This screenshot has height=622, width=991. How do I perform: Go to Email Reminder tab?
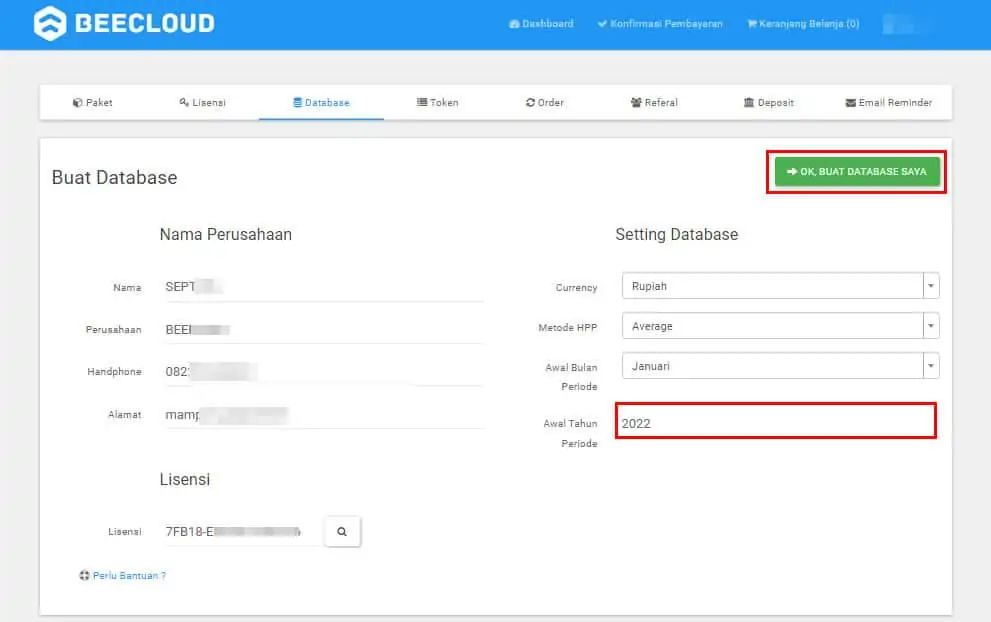click(889, 102)
